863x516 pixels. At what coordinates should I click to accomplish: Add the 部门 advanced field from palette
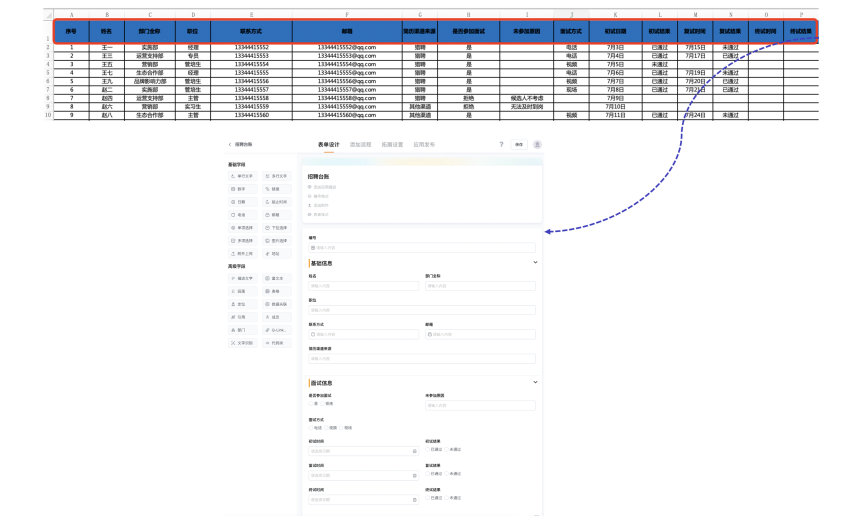[242, 330]
